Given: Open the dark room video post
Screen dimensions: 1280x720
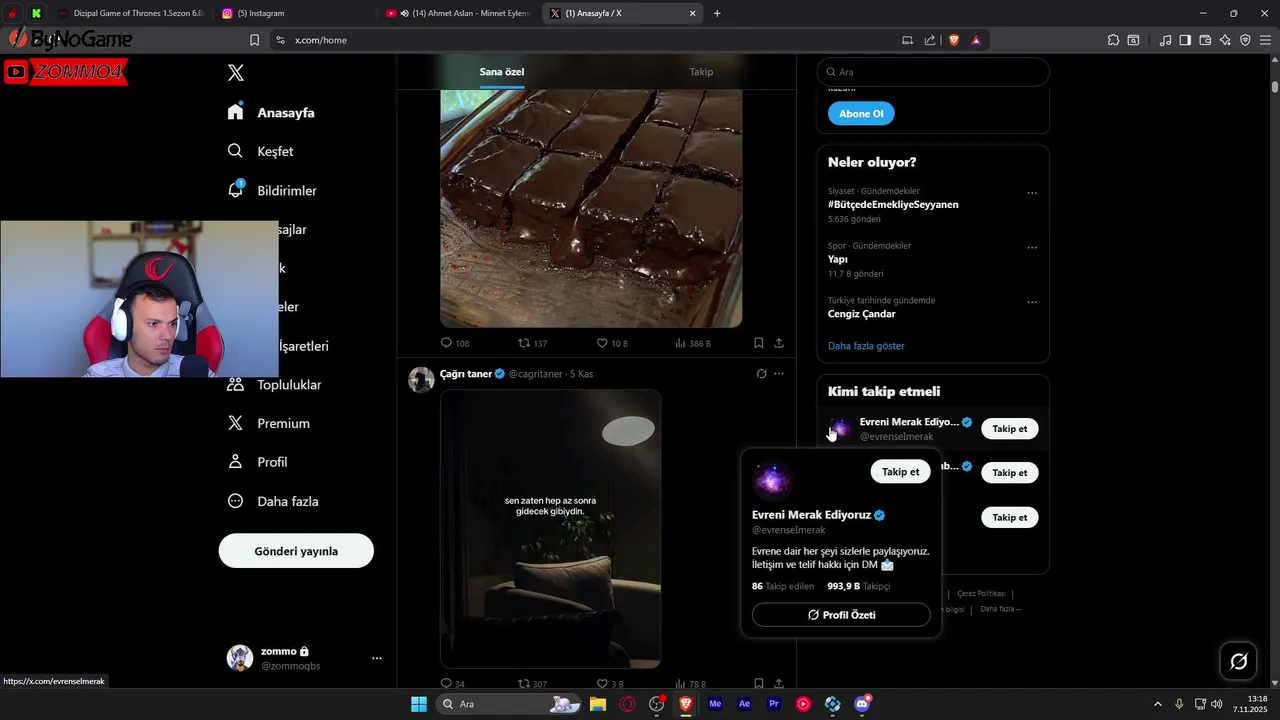Looking at the screenshot, I should pos(551,529).
